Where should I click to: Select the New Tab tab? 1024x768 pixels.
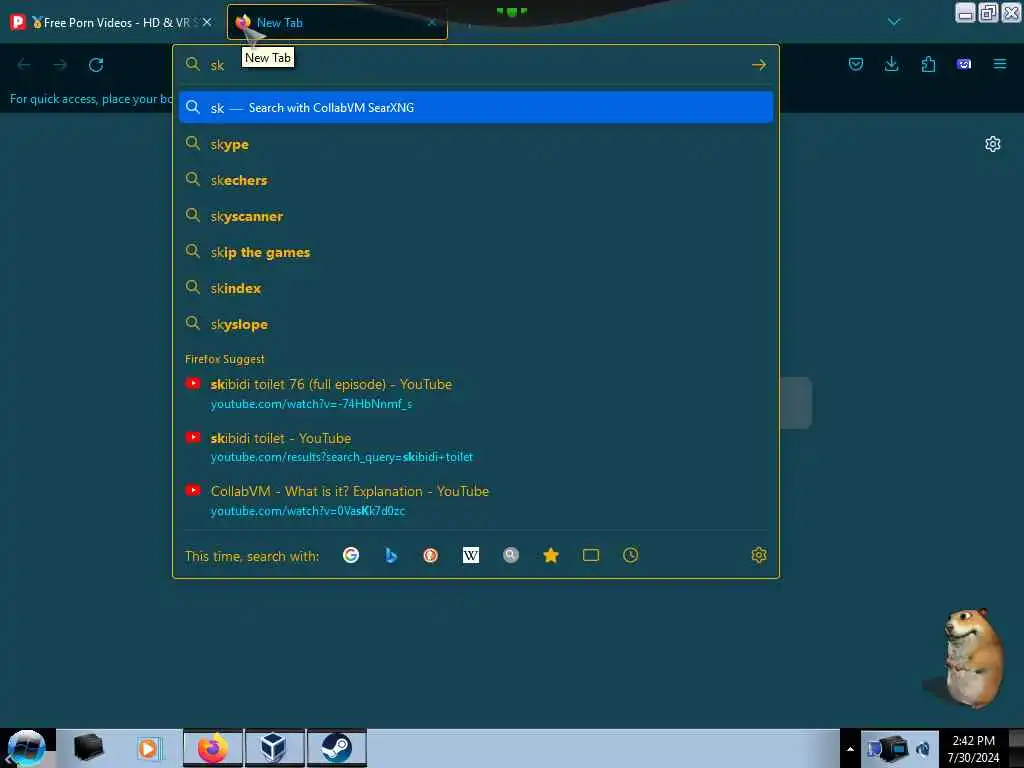(x=337, y=22)
